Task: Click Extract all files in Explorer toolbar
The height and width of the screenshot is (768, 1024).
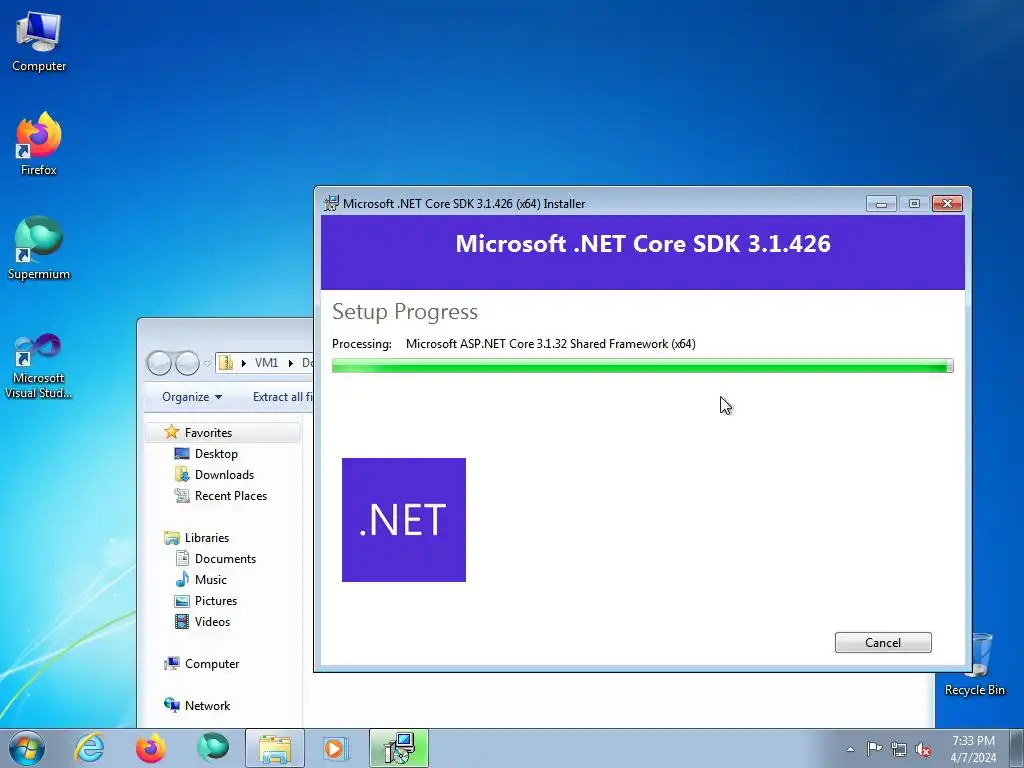Action: coord(282,397)
